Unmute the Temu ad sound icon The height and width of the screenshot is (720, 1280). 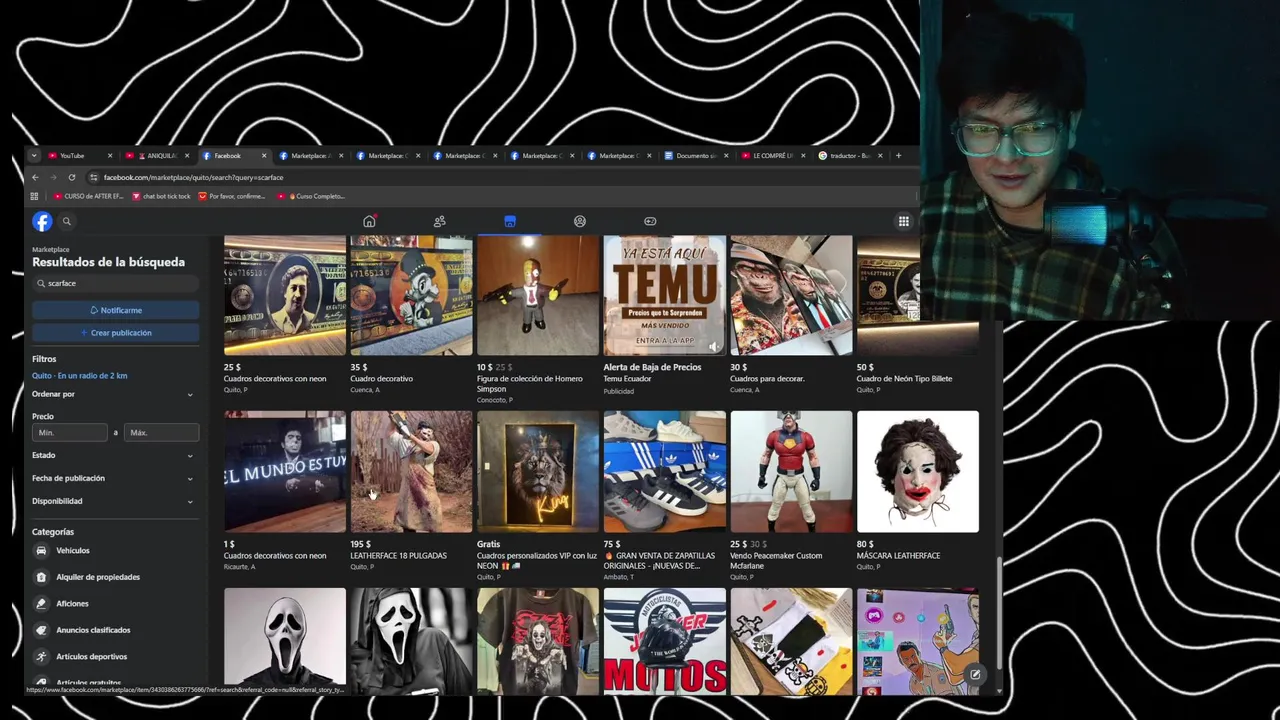pyautogui.click(x=714, y=346)
